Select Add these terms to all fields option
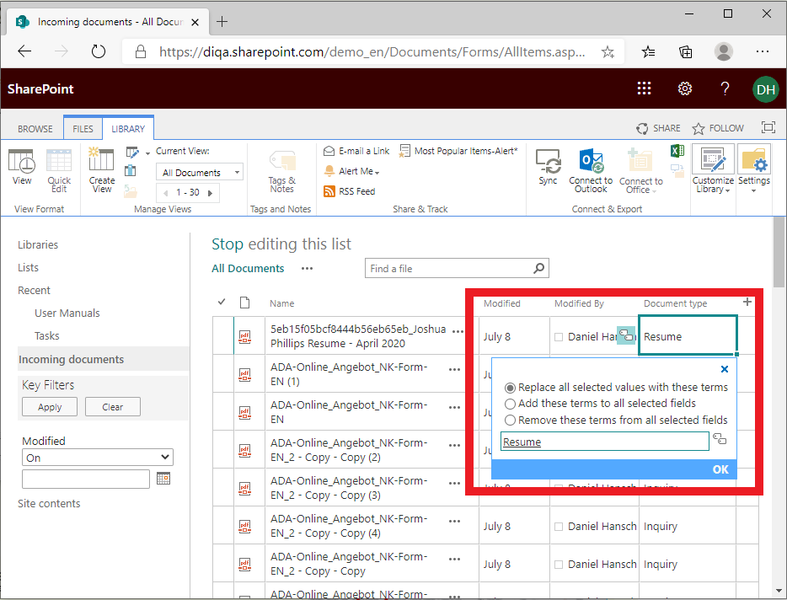 (x=510, y=403)
